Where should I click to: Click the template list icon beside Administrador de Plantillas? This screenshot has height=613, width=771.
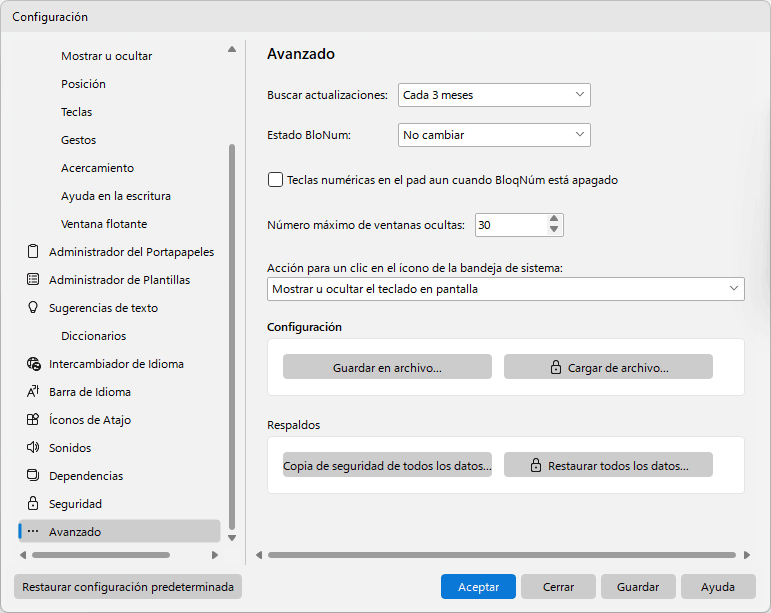coord(33,279)
